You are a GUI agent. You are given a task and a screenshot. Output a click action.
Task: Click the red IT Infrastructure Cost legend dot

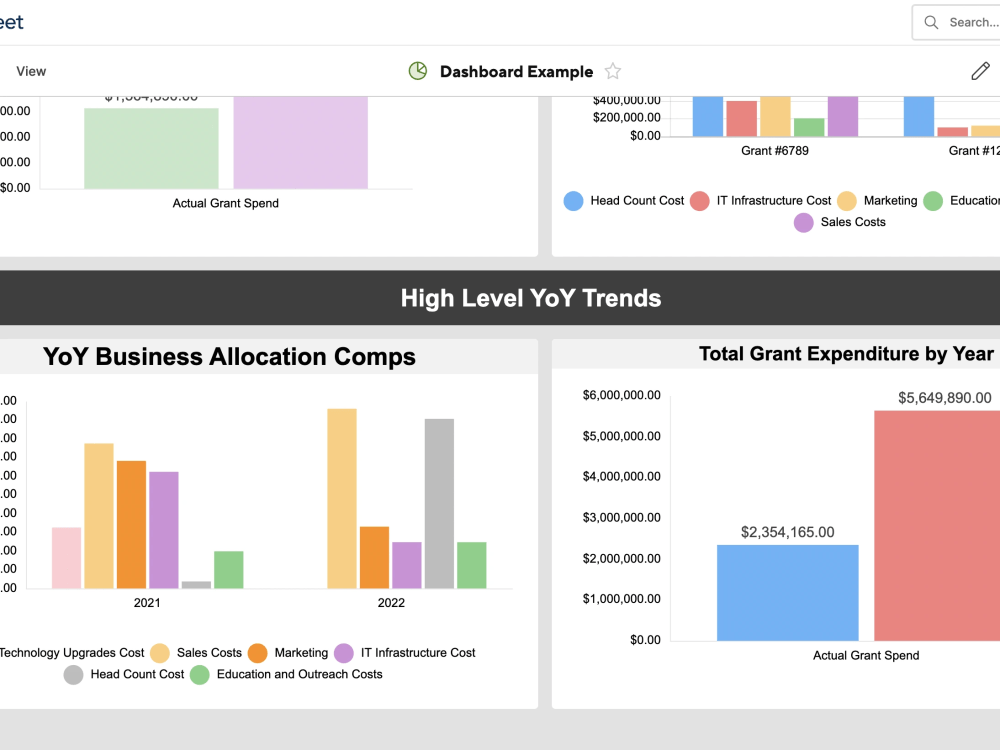pos(700,200)
